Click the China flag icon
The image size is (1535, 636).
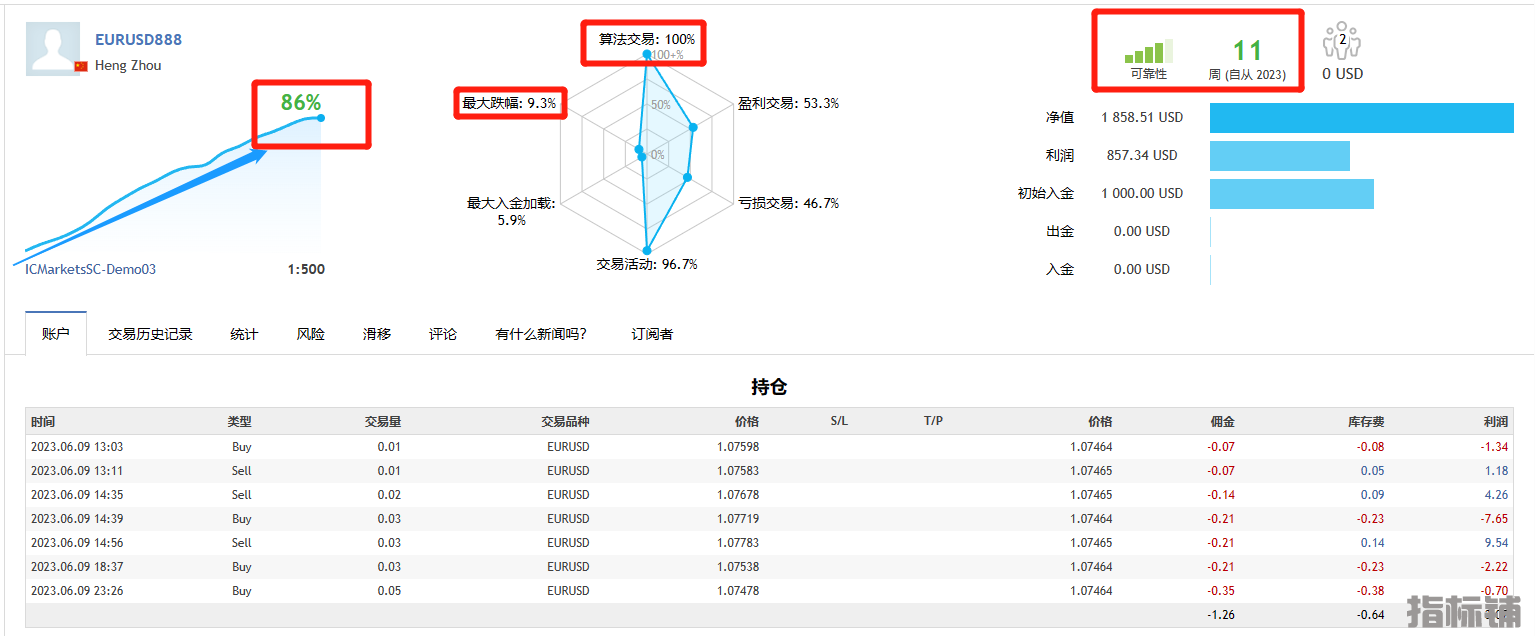click(x=81, y=66)
